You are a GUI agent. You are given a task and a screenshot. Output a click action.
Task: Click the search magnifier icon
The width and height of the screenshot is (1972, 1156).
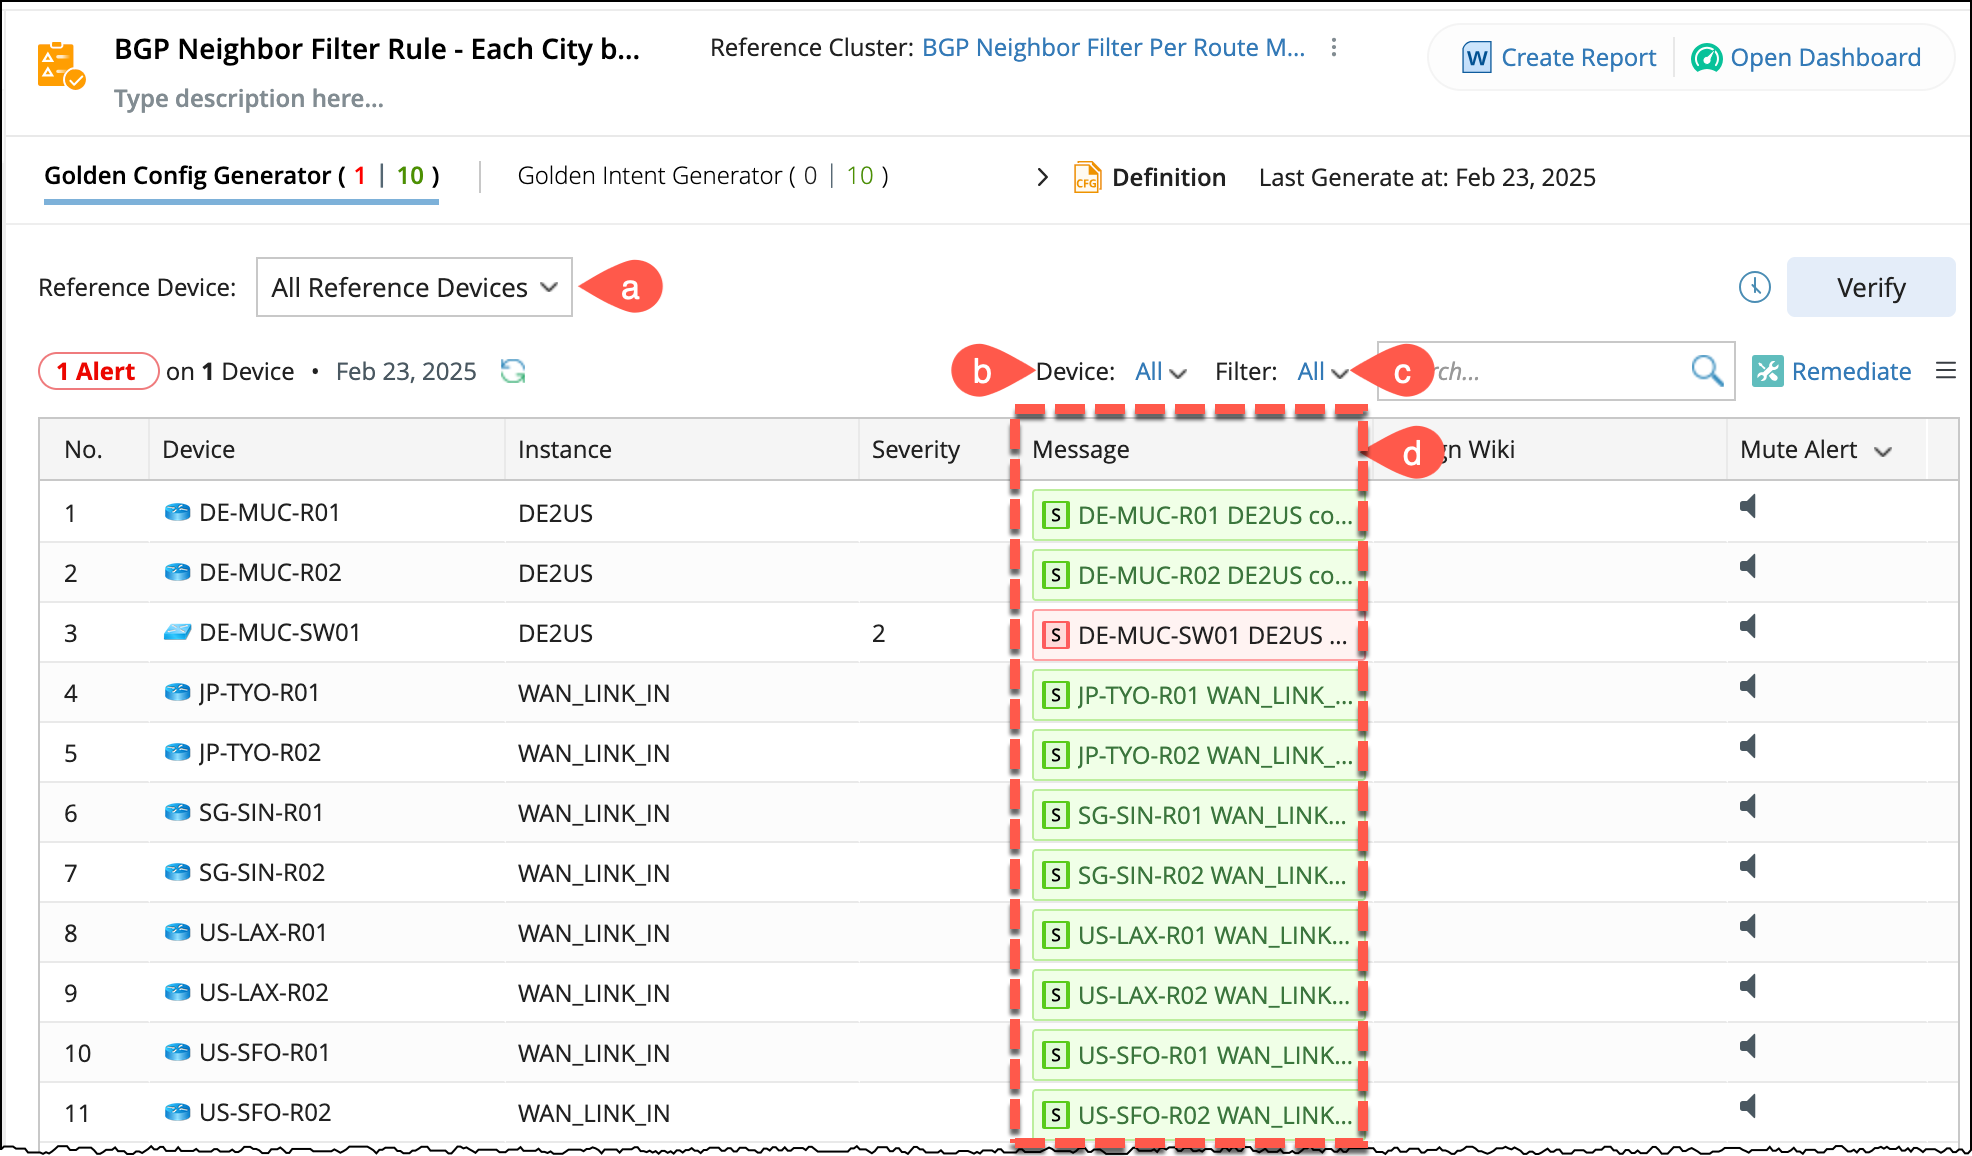1706,371
